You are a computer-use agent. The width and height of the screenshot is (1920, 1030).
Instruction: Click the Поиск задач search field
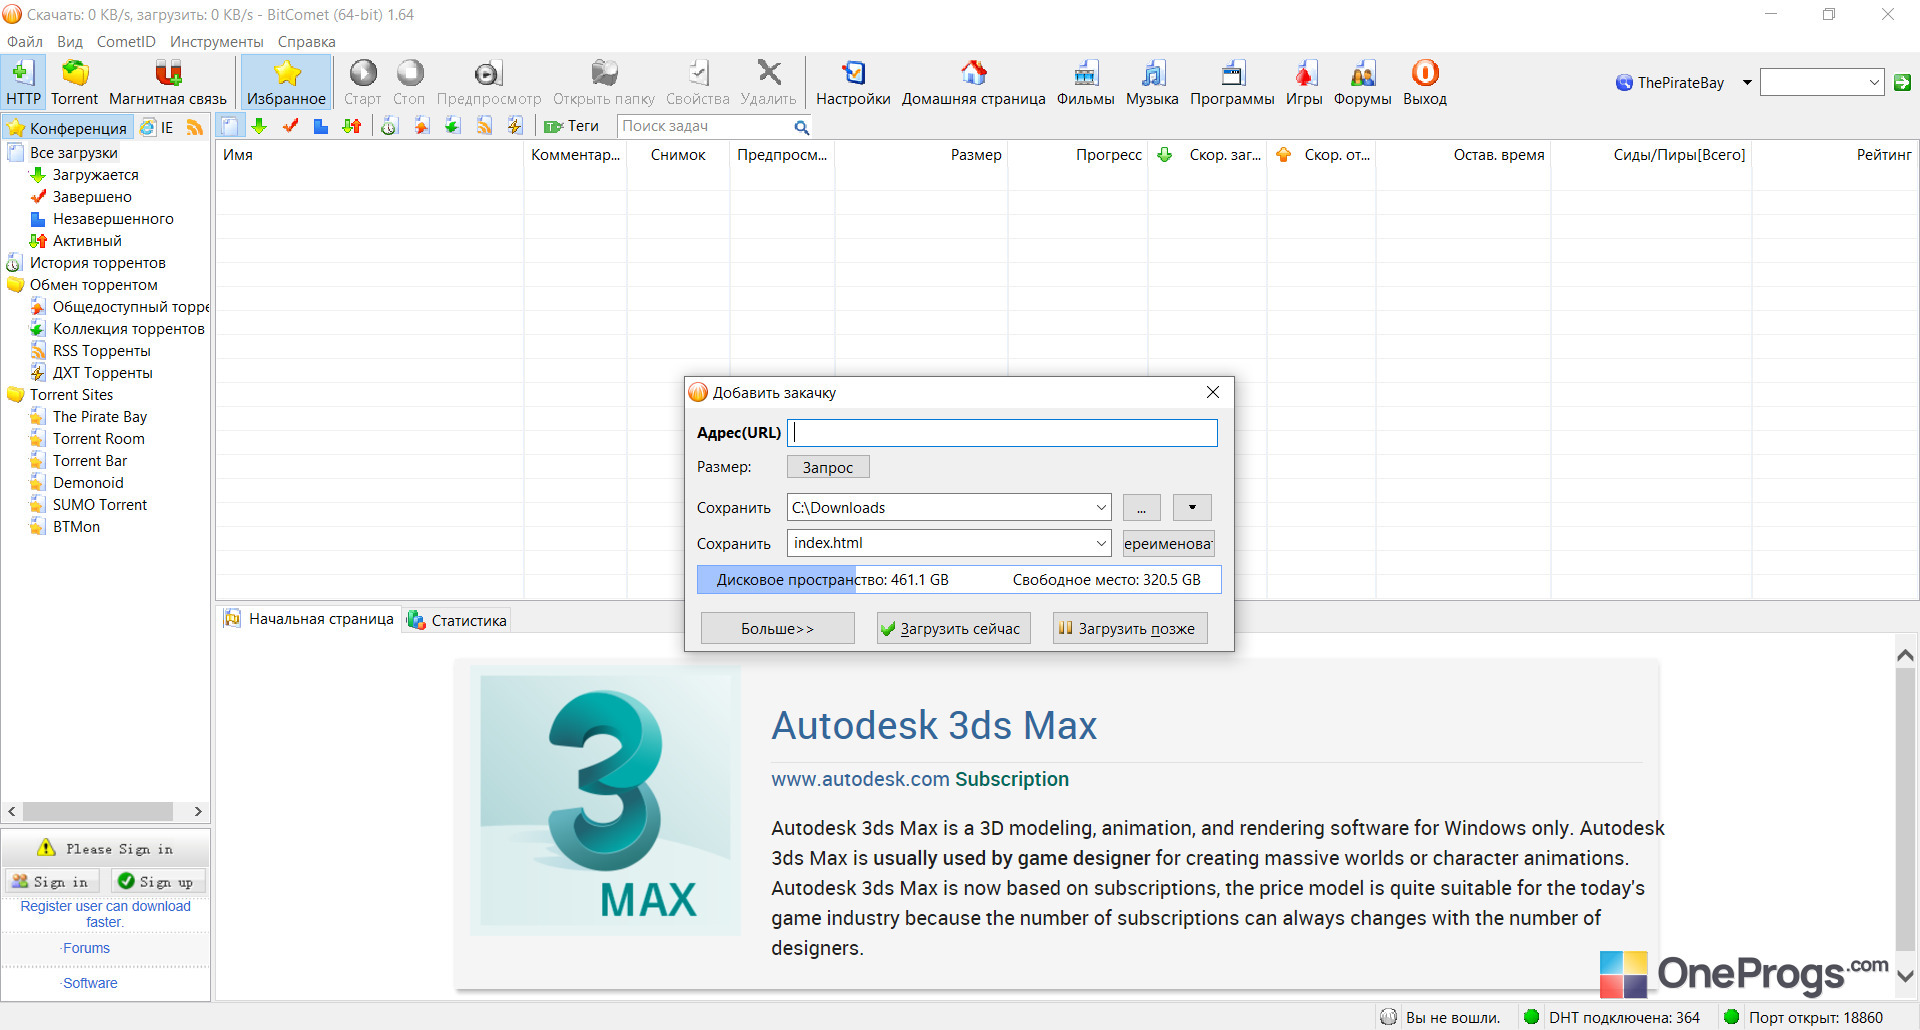[x=705, y=126]
